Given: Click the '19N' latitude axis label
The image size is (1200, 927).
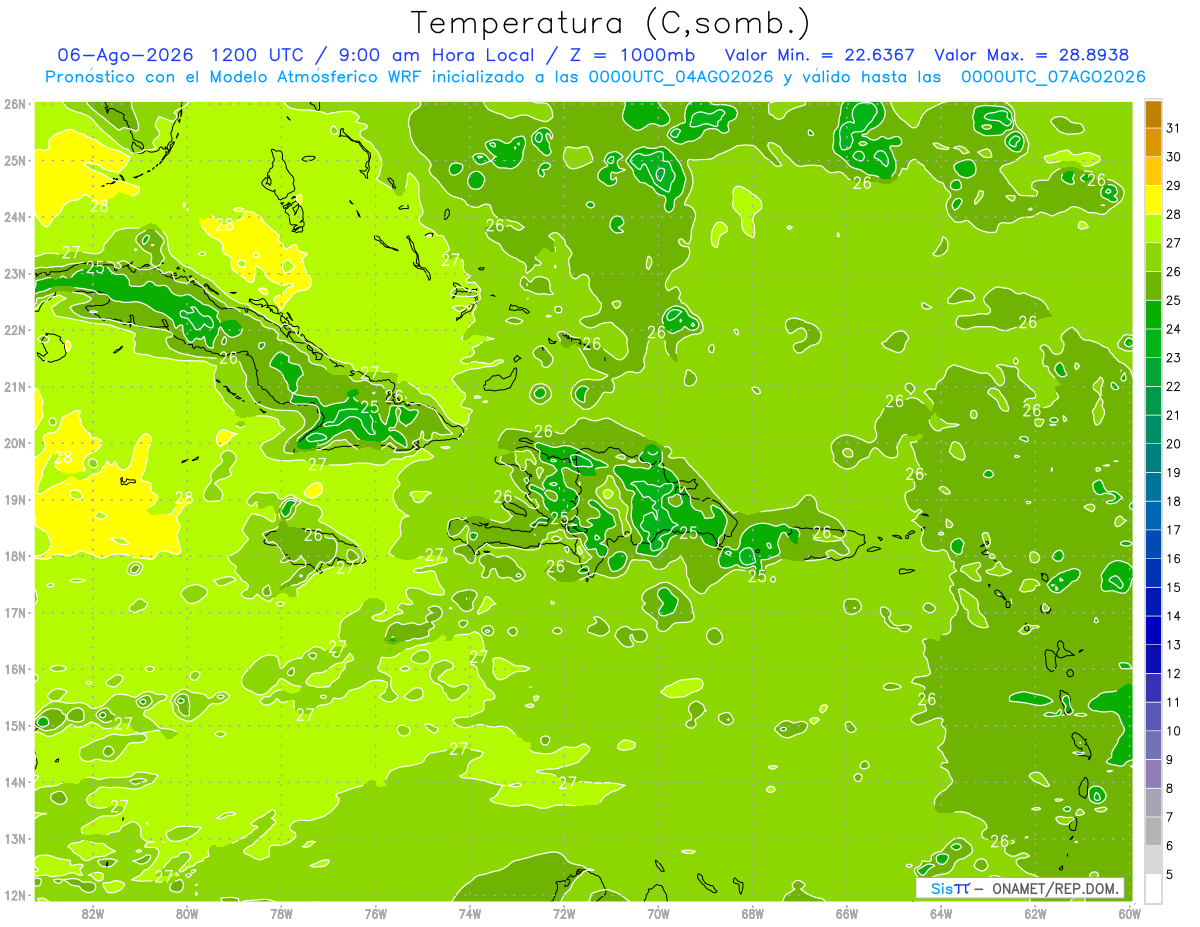Looking at the screenshot, I should point(14,499).
